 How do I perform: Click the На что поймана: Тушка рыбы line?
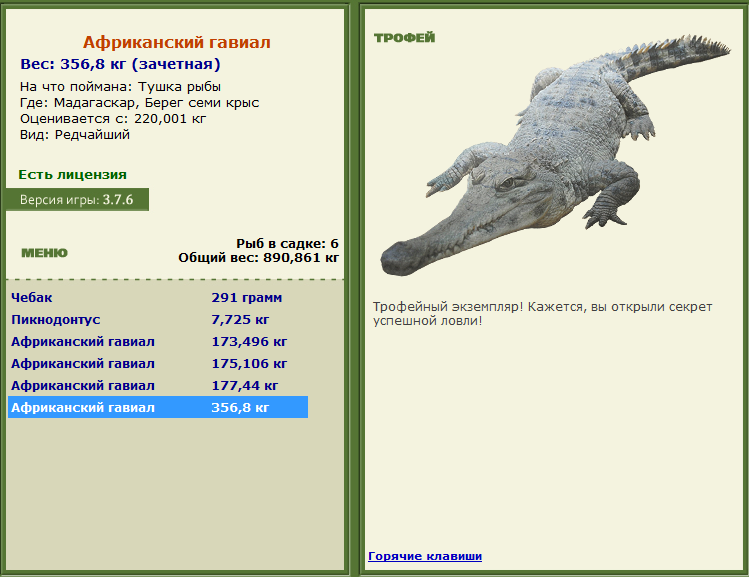(x=120, y=87)
